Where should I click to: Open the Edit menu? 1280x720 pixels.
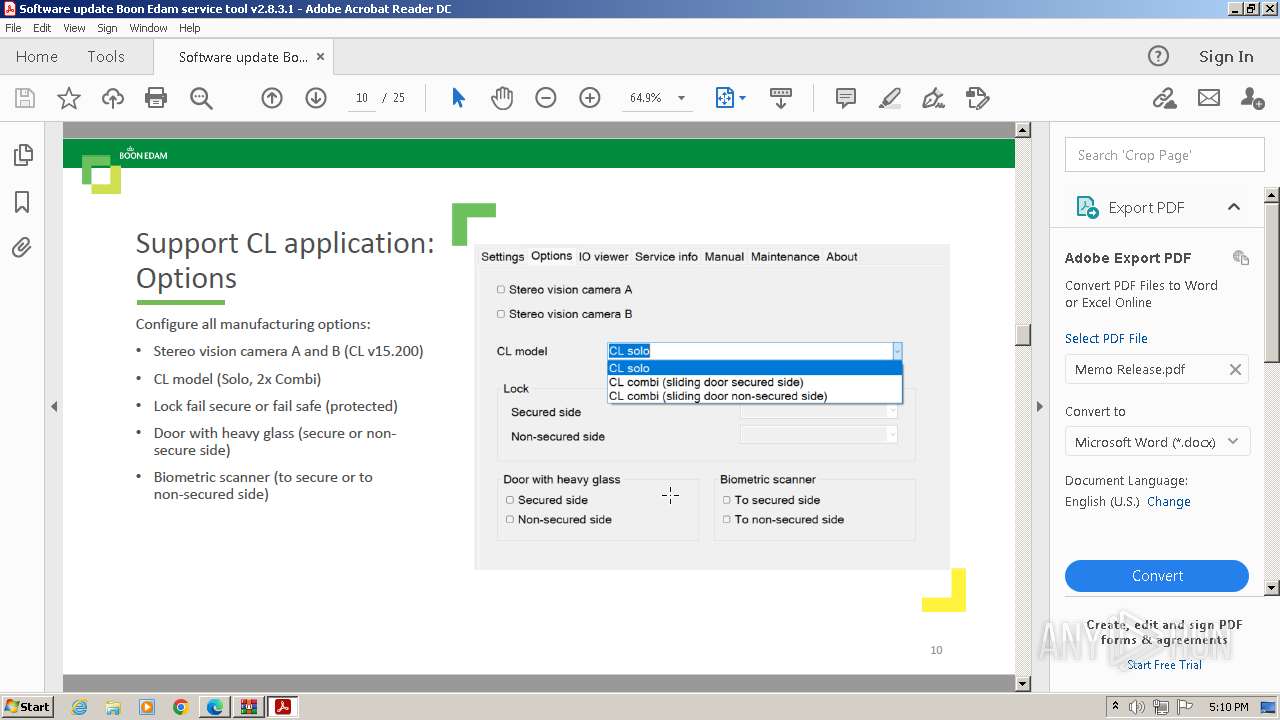(42, 28)
